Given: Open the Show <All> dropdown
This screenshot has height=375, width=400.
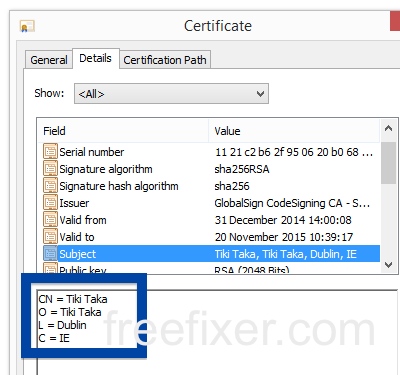Looking at the screenshot, I should 171,94.
